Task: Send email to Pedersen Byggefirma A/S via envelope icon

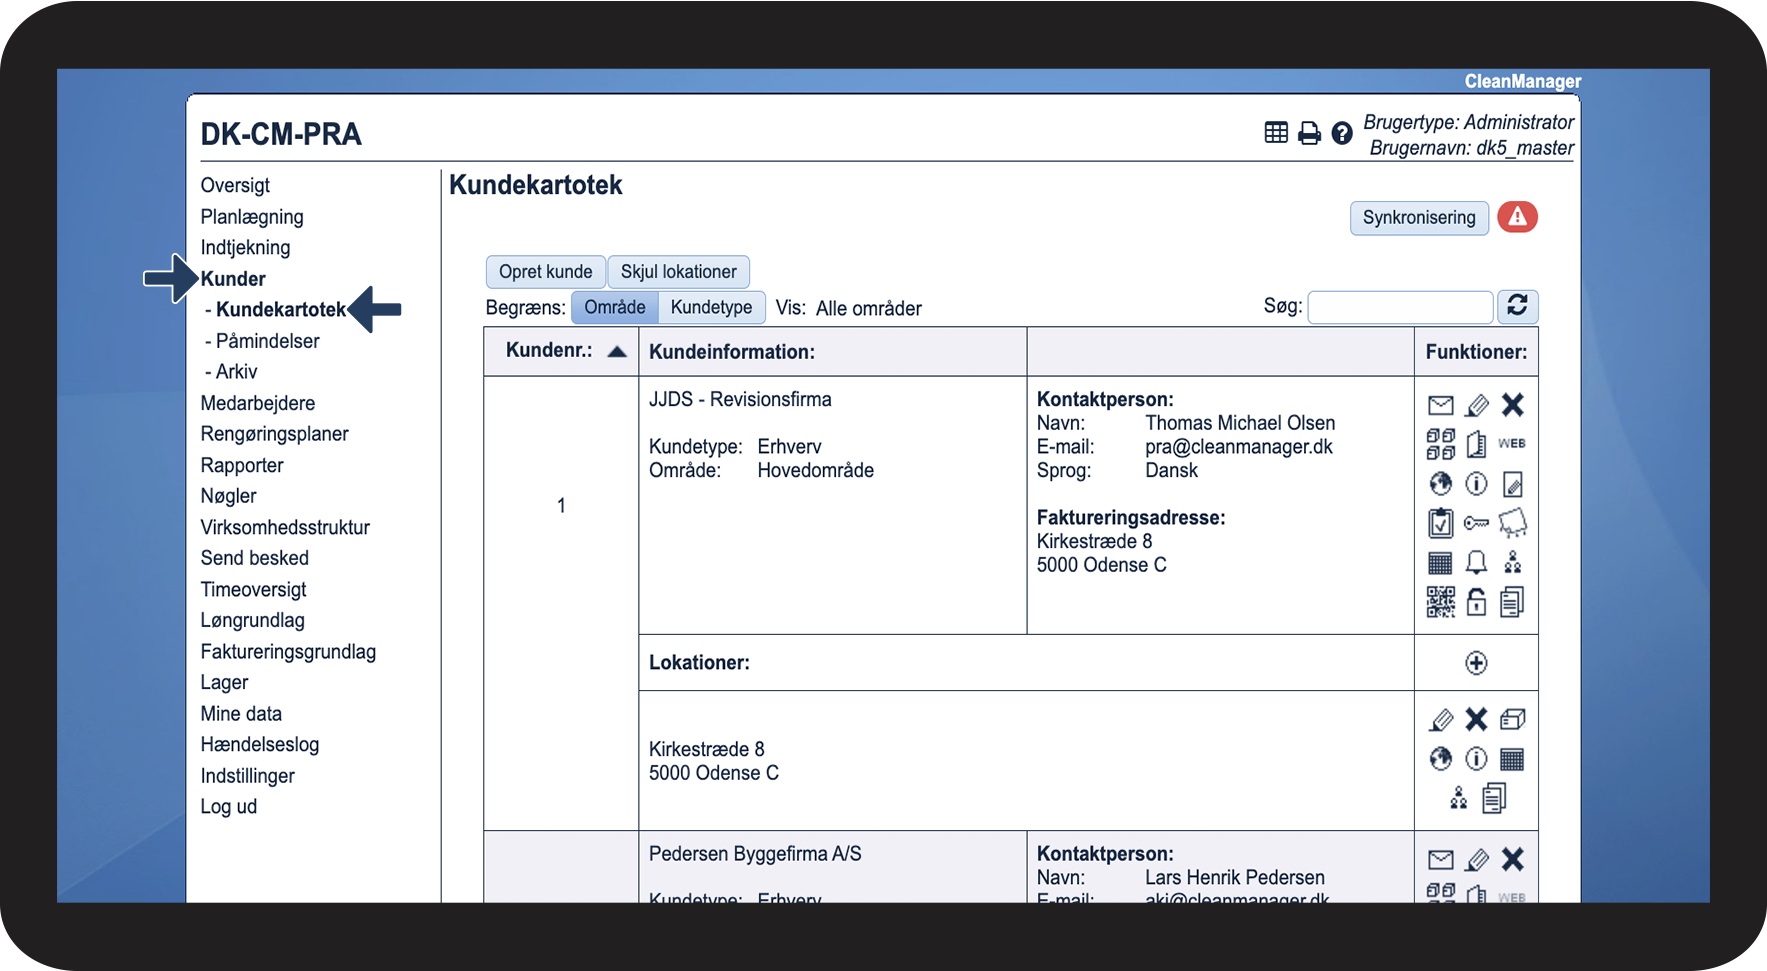Action: (x=1440, y=859)
